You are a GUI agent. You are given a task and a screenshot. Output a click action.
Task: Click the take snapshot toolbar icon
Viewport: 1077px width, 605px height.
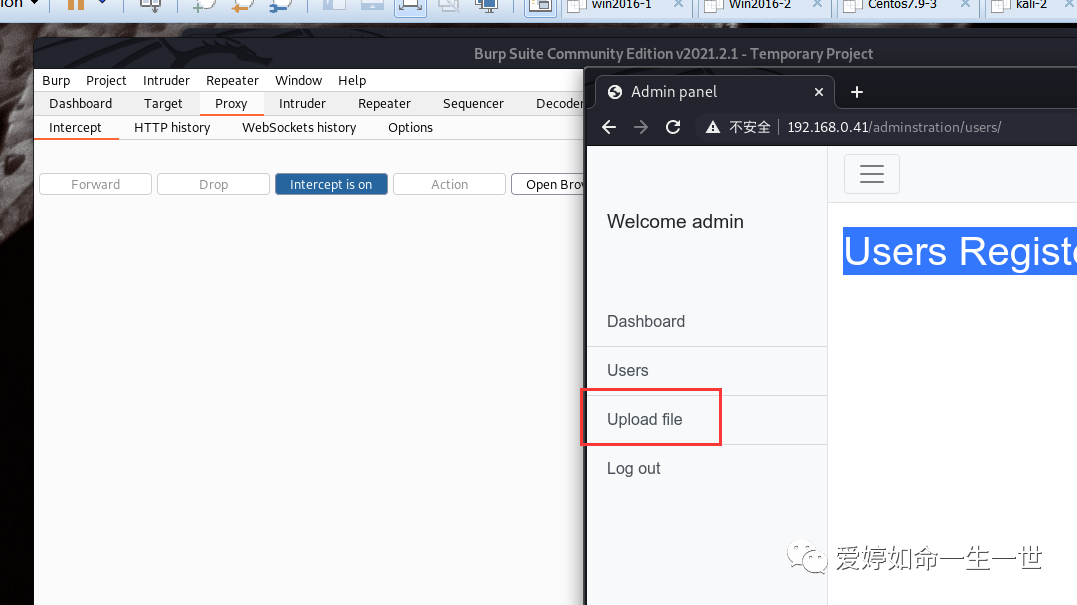(x=203, y=5)
